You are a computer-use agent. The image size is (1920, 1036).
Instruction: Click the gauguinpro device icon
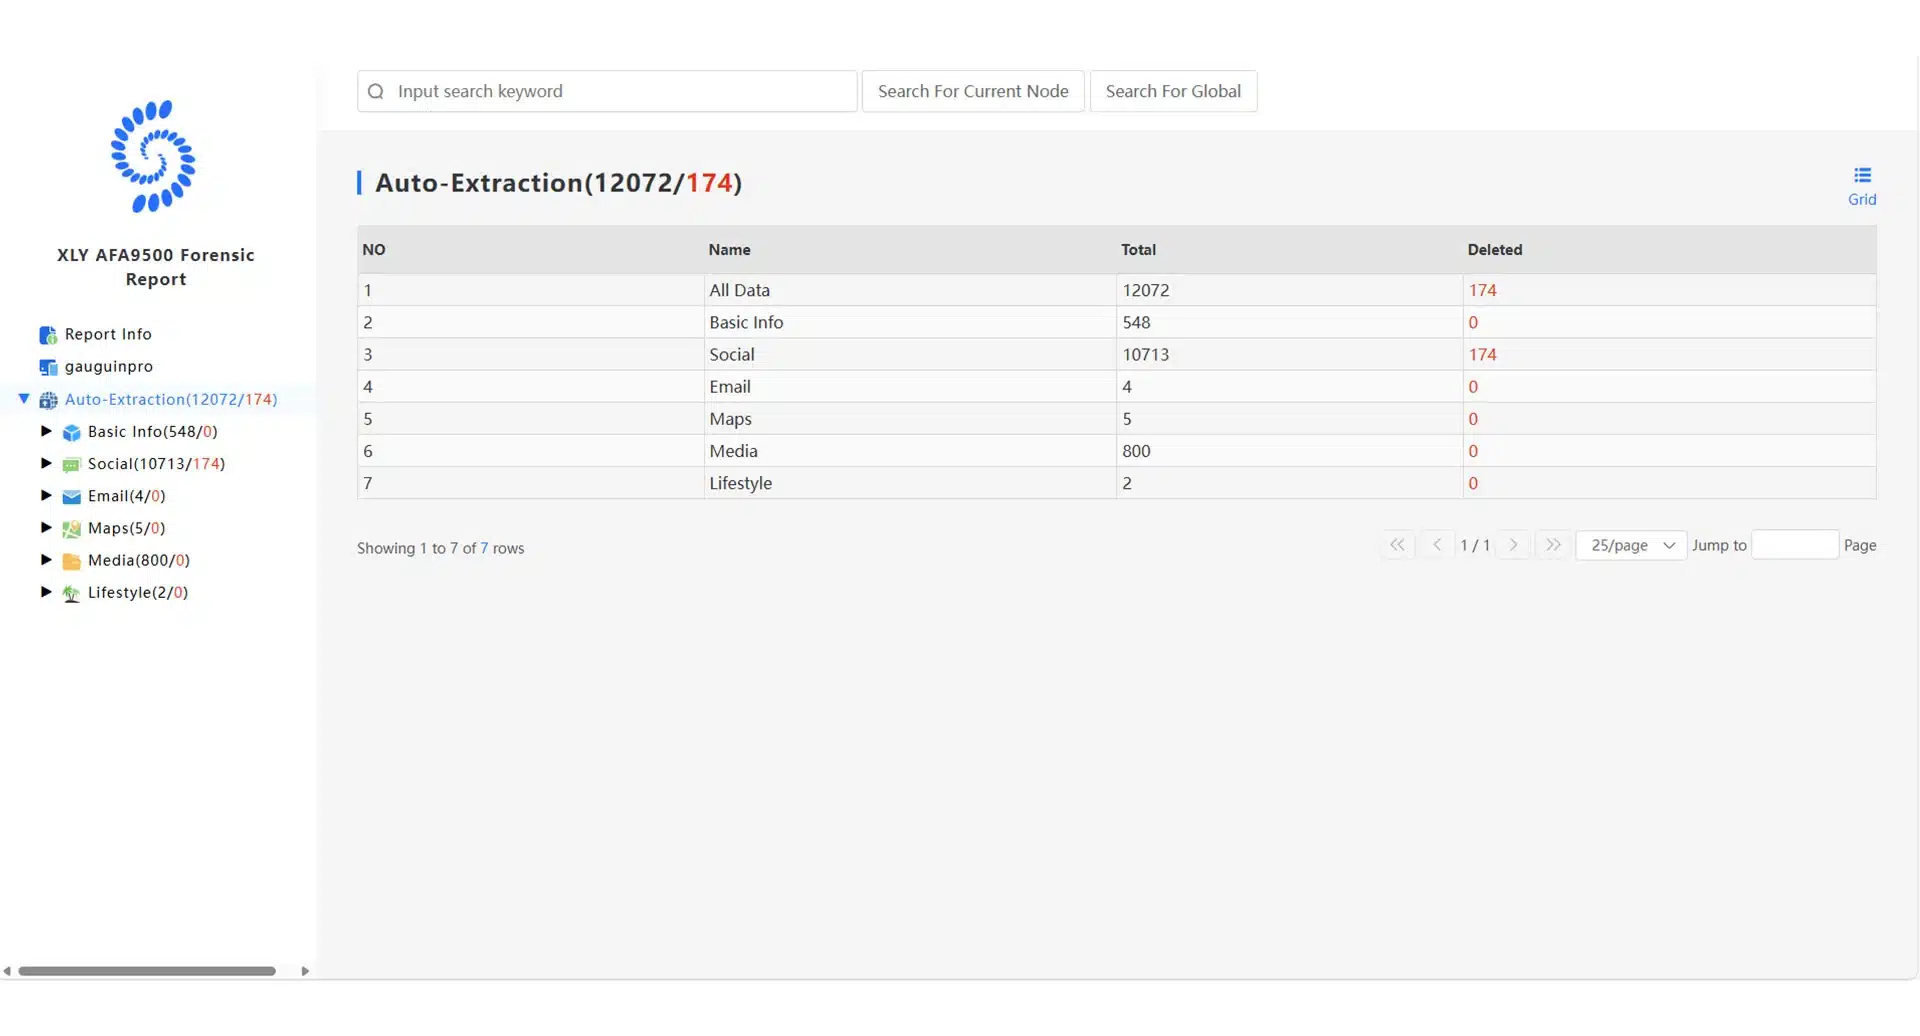(48, 367)
